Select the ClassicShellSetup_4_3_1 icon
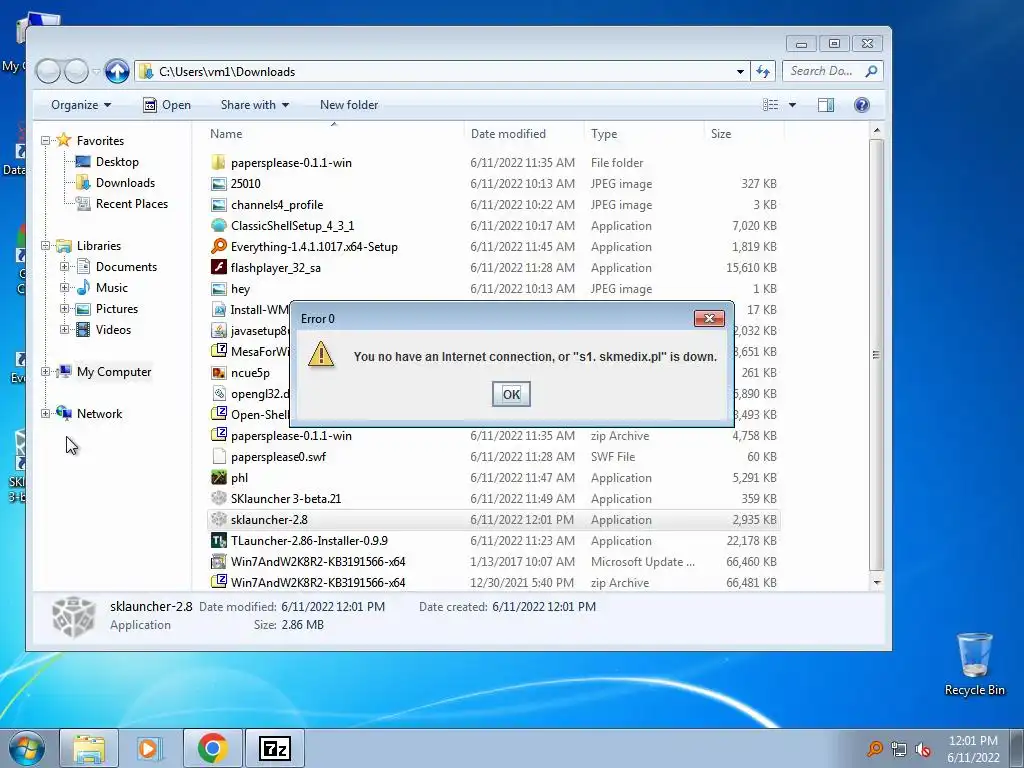Viewport: 1024px width, 768px height. click(x=219, y=225)
